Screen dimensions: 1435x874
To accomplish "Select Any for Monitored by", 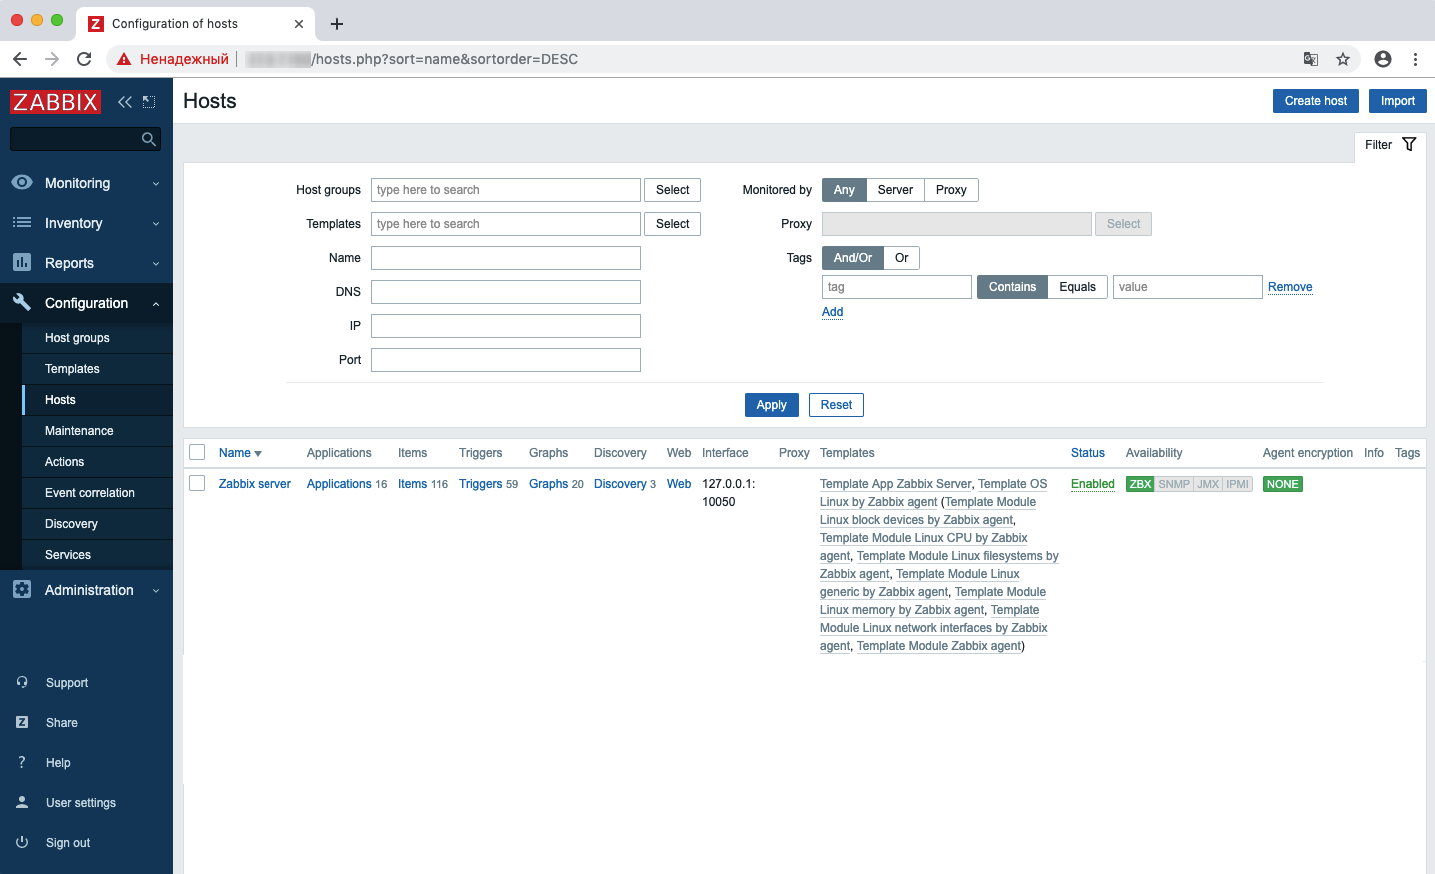I will pos(844,190).
